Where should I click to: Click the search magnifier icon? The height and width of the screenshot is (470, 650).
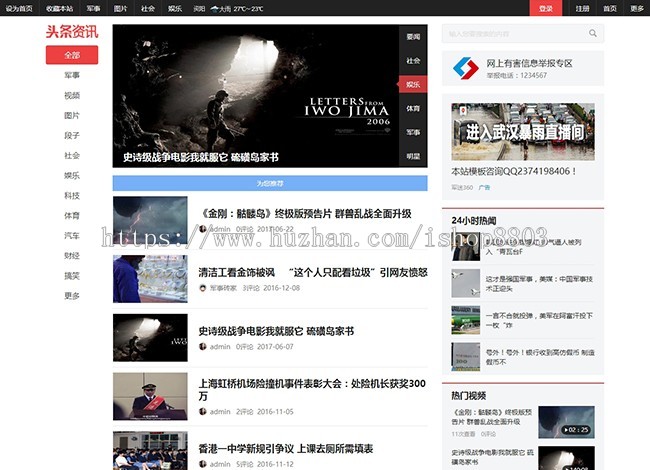pos(593,33)
